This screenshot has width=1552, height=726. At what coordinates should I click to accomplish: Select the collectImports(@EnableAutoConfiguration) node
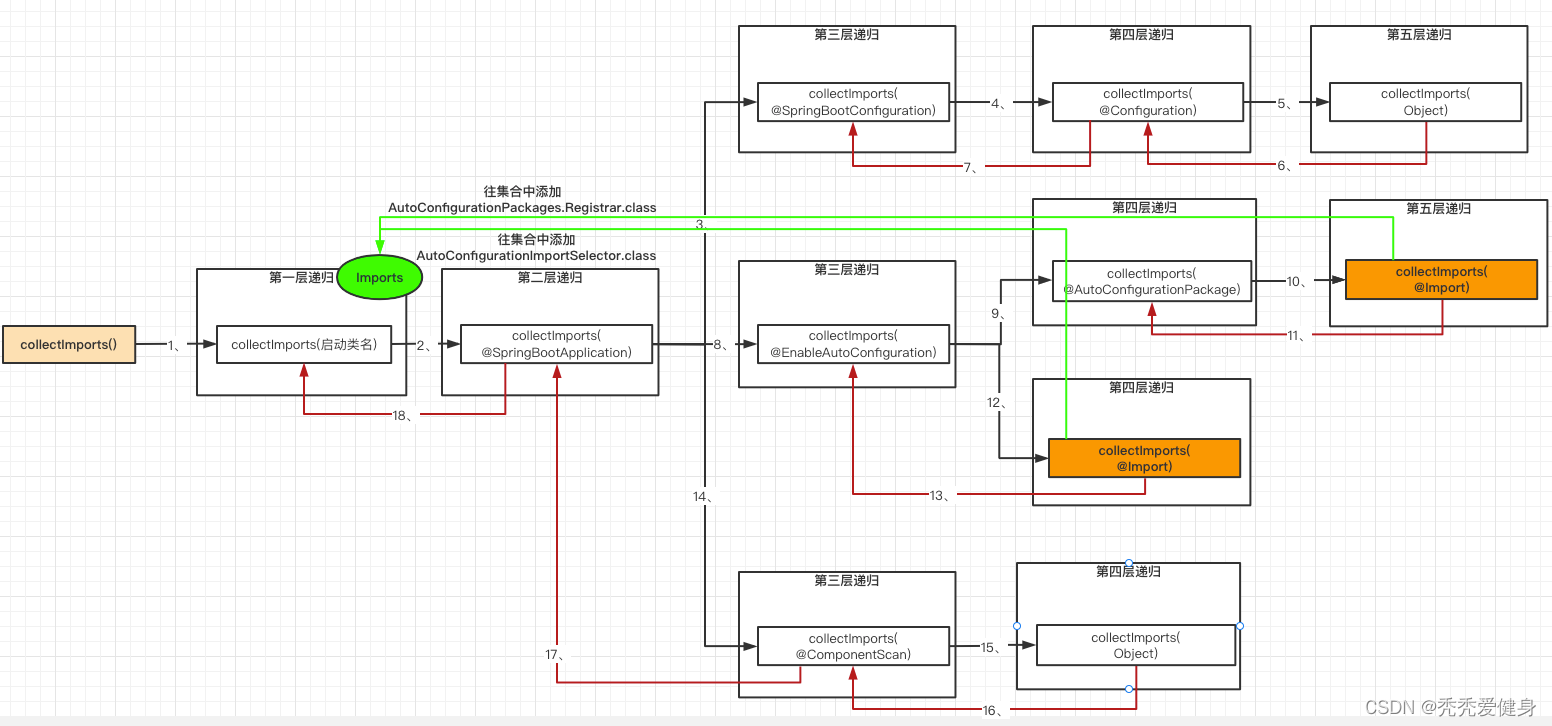pyautogui.click(x=852, y=344)
